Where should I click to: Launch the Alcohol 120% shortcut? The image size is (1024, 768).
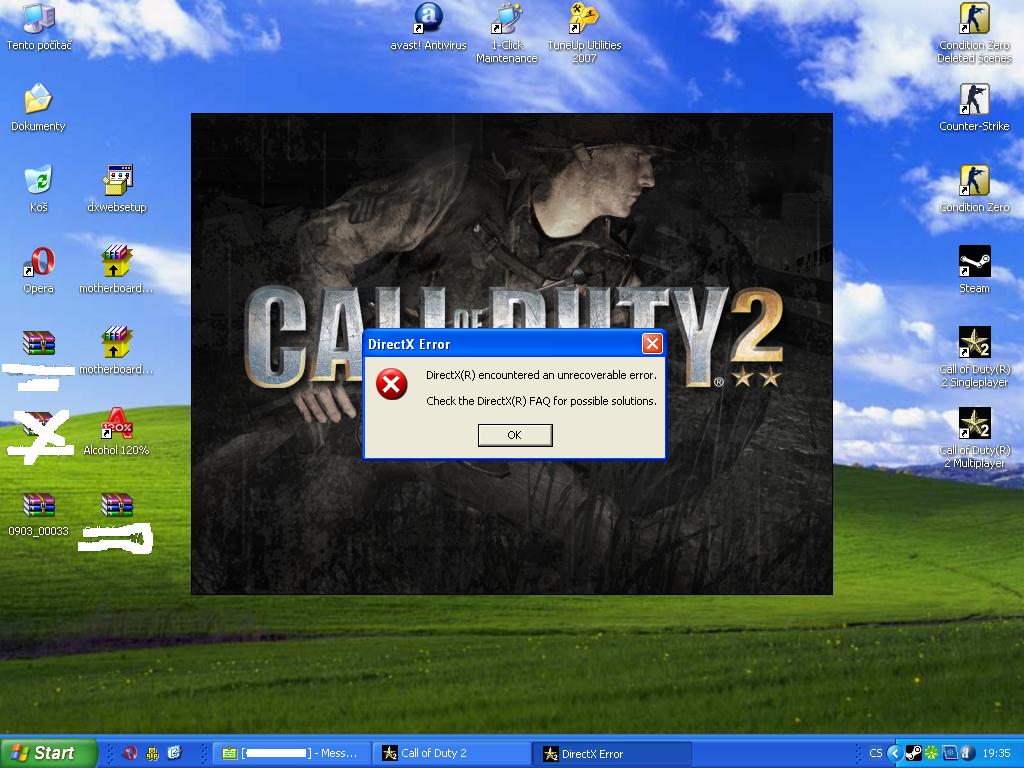point(116,432)
